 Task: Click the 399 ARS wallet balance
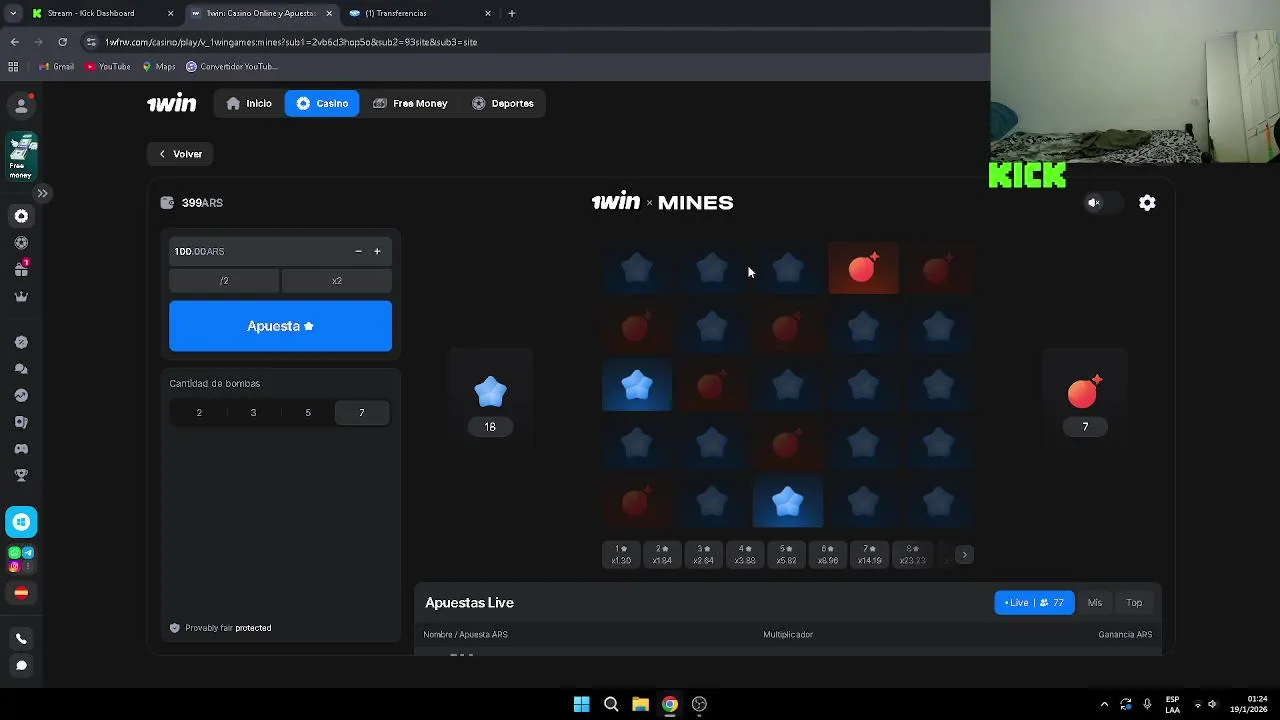click(192, 203)
